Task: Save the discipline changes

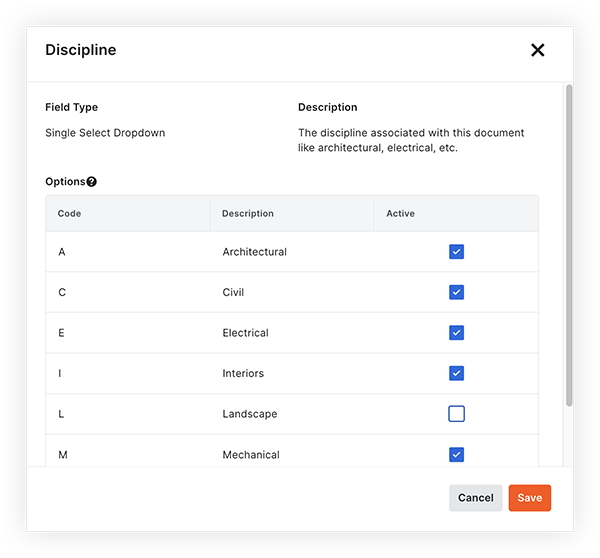Action: pyautogui.click(x=529, y=498)
